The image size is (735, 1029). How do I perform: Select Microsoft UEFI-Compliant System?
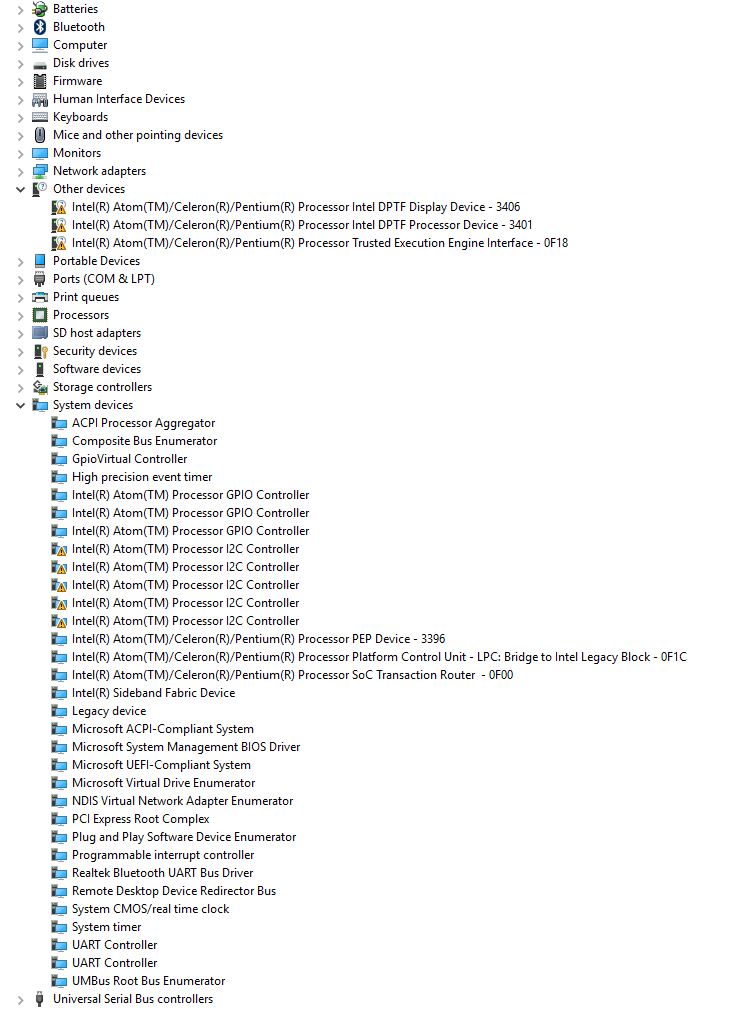[161, 765]
